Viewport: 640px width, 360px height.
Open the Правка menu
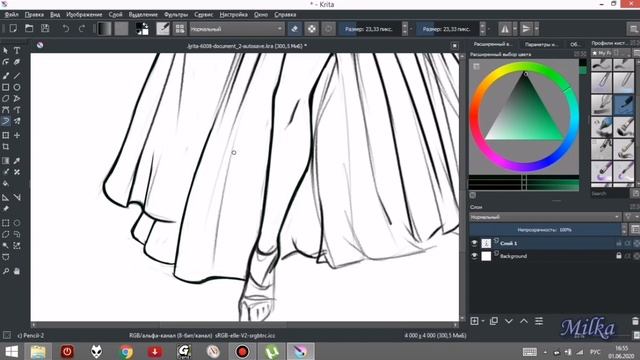[x=34, y=14]
